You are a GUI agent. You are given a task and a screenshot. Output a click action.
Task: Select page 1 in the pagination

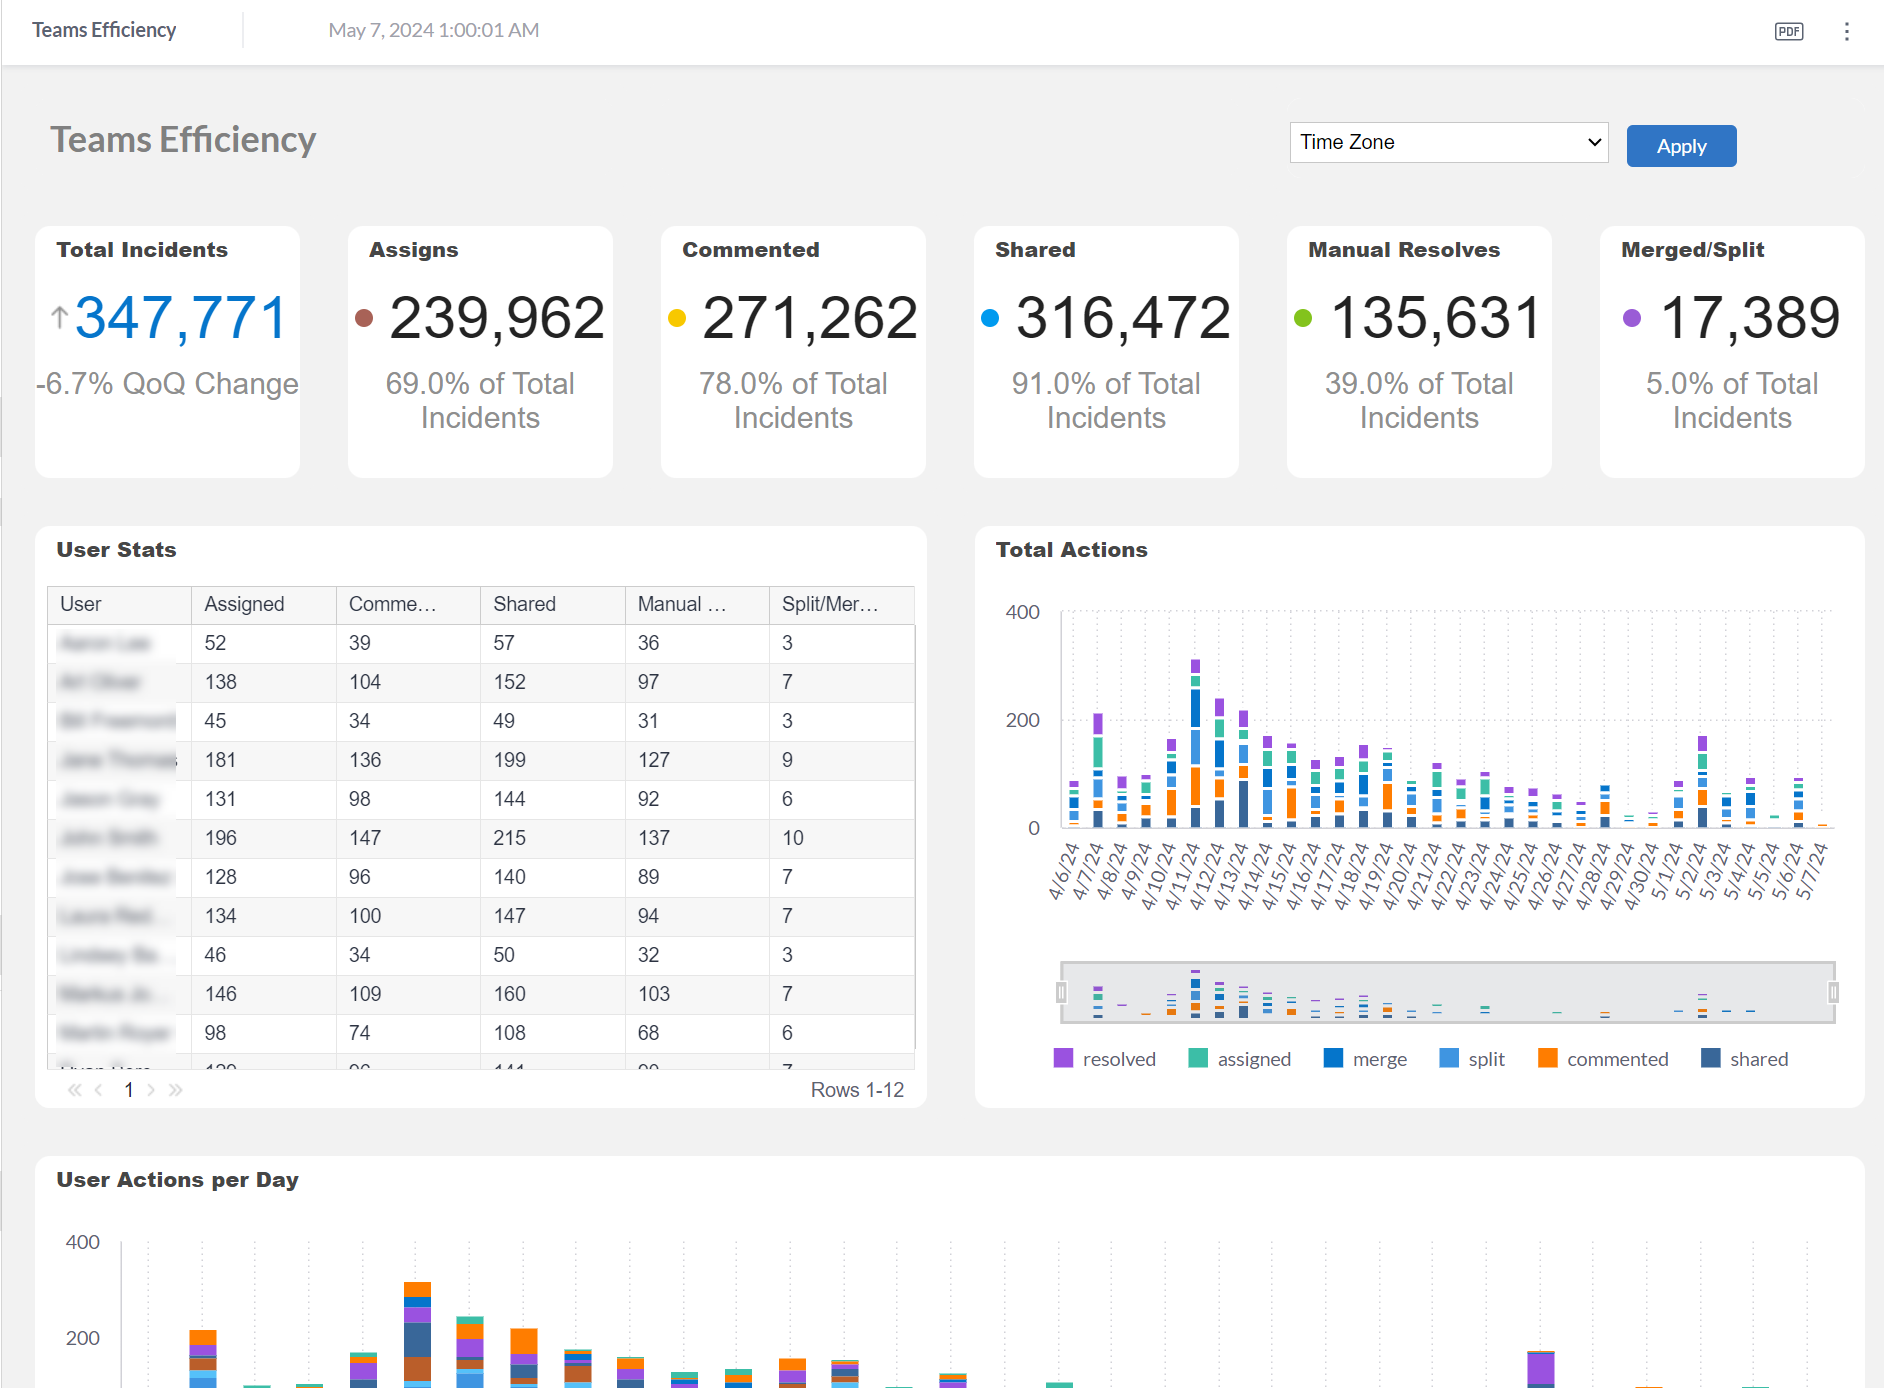128,1090
